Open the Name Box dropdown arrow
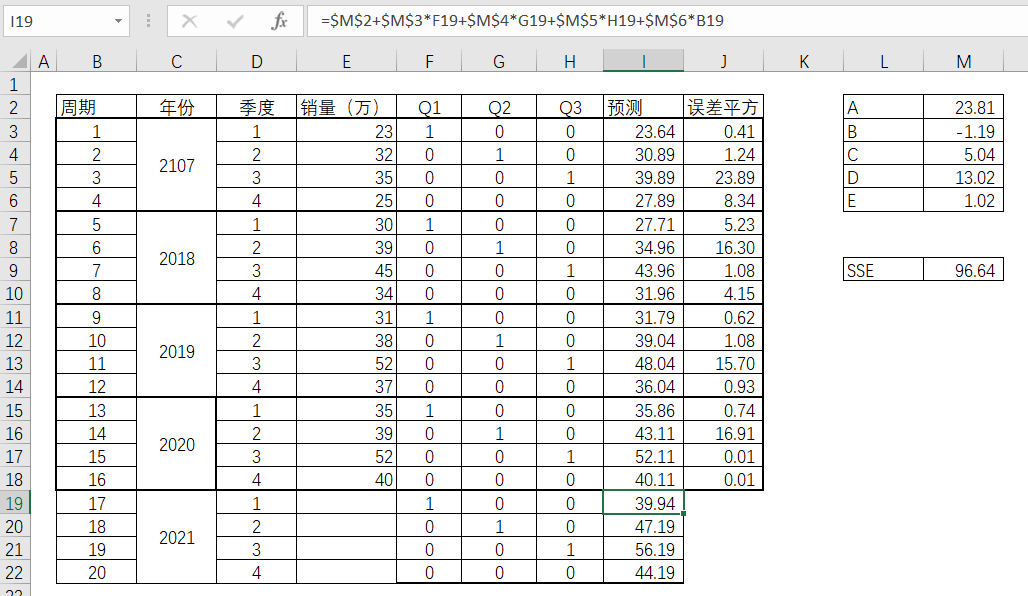Image resolution: width=1028 pixels, height=596 pixels. click(x=119, y=21)
